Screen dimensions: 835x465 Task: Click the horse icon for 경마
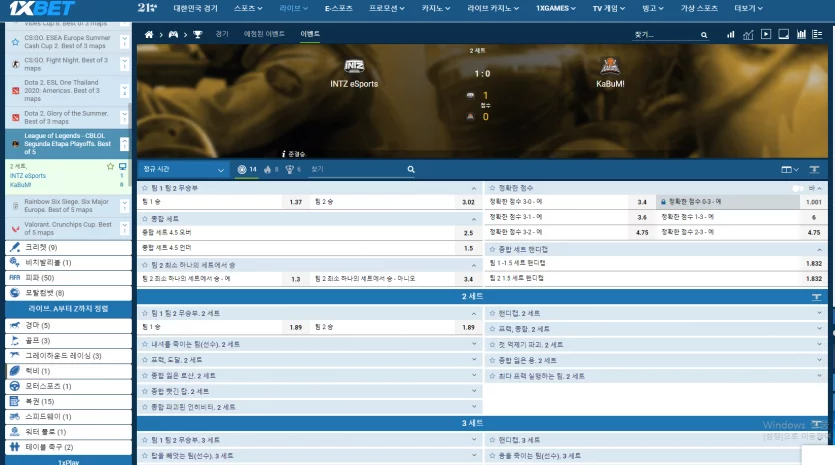(x=15, y=325)
